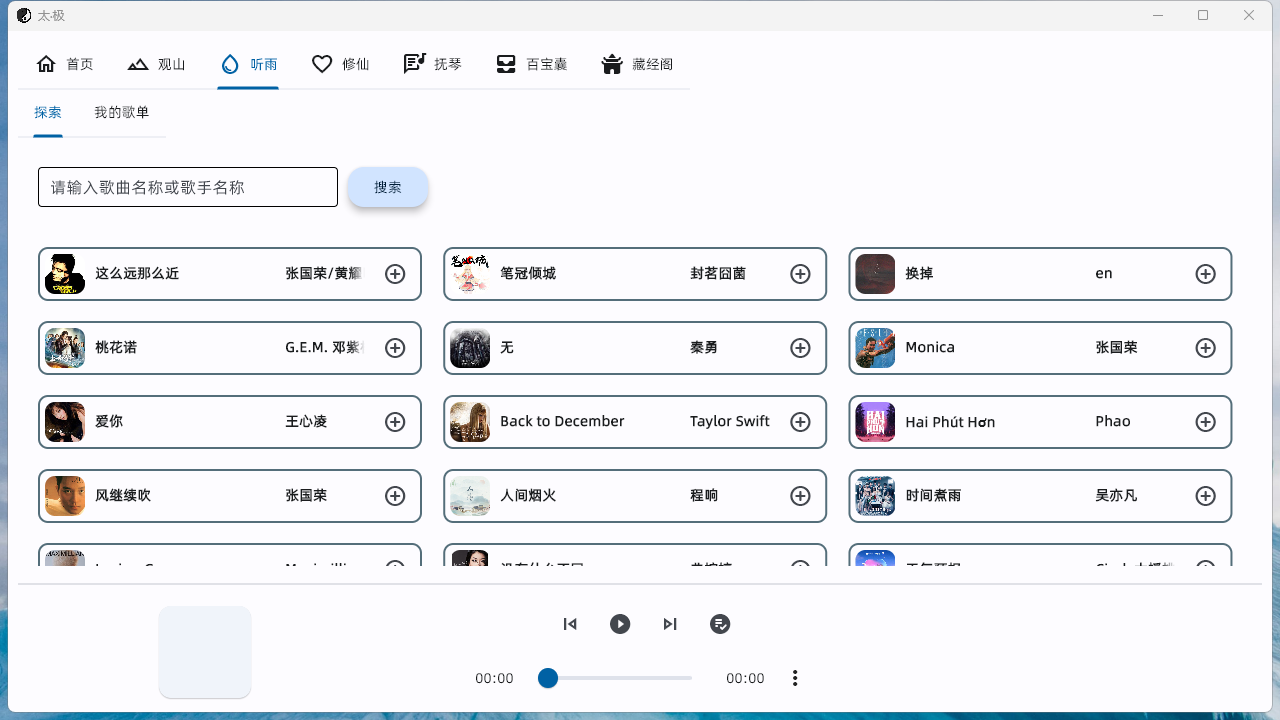Click the empty album cover placeholder

click(205, 652)
